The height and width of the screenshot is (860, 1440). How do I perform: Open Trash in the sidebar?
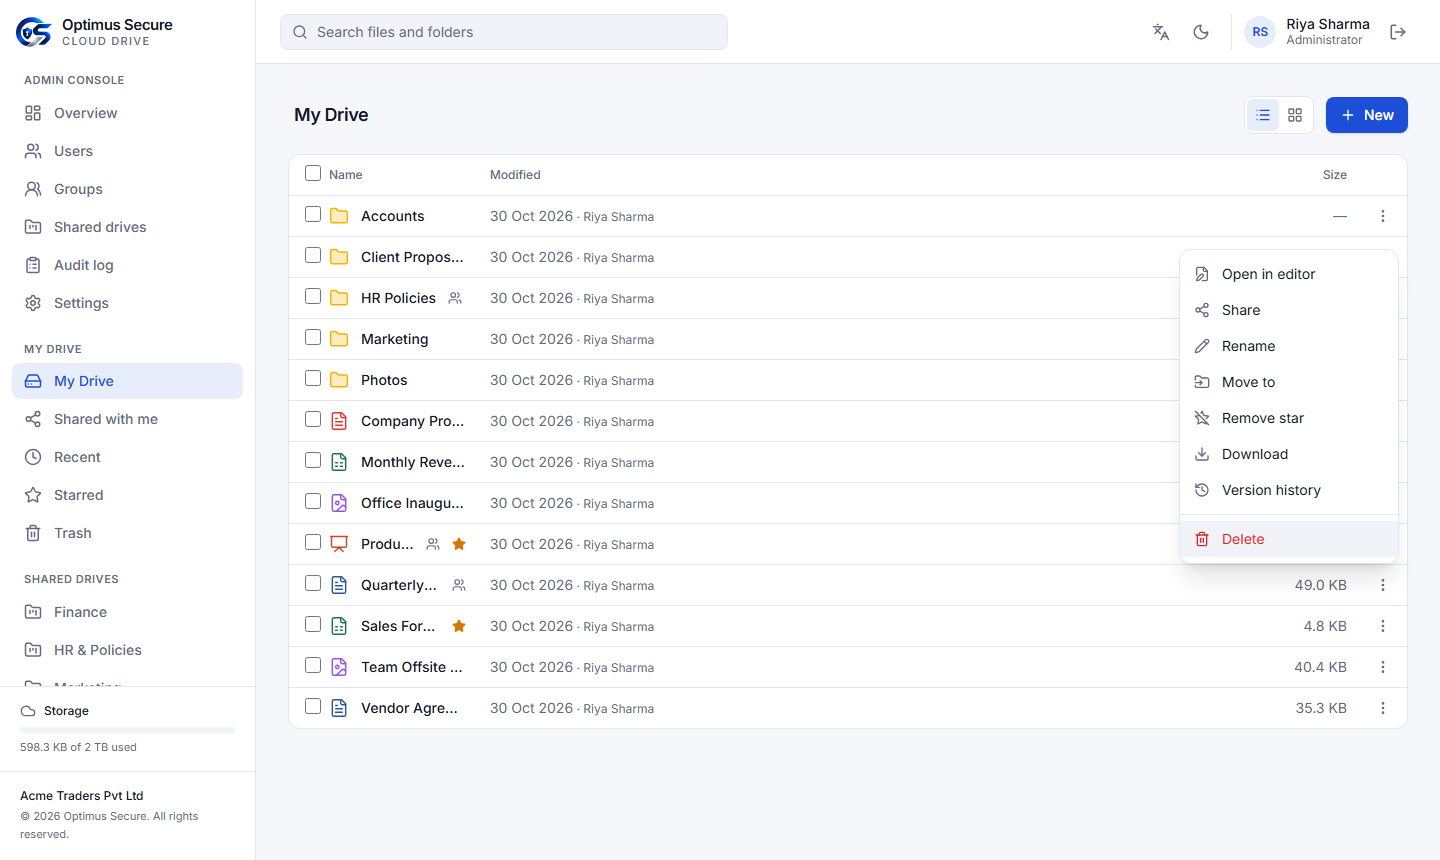127,533
